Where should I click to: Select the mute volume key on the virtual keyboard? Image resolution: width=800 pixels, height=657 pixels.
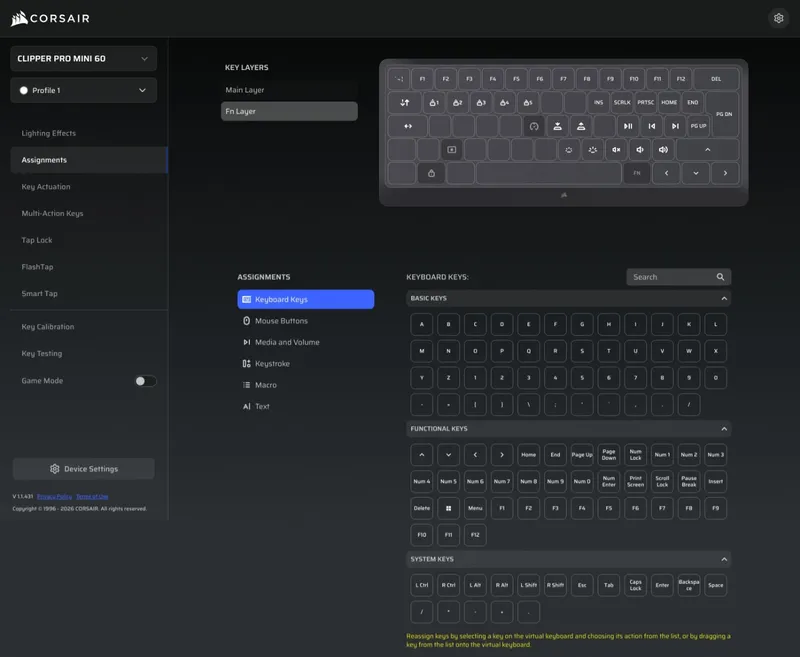pyautogui.click(x=616, y=150)
